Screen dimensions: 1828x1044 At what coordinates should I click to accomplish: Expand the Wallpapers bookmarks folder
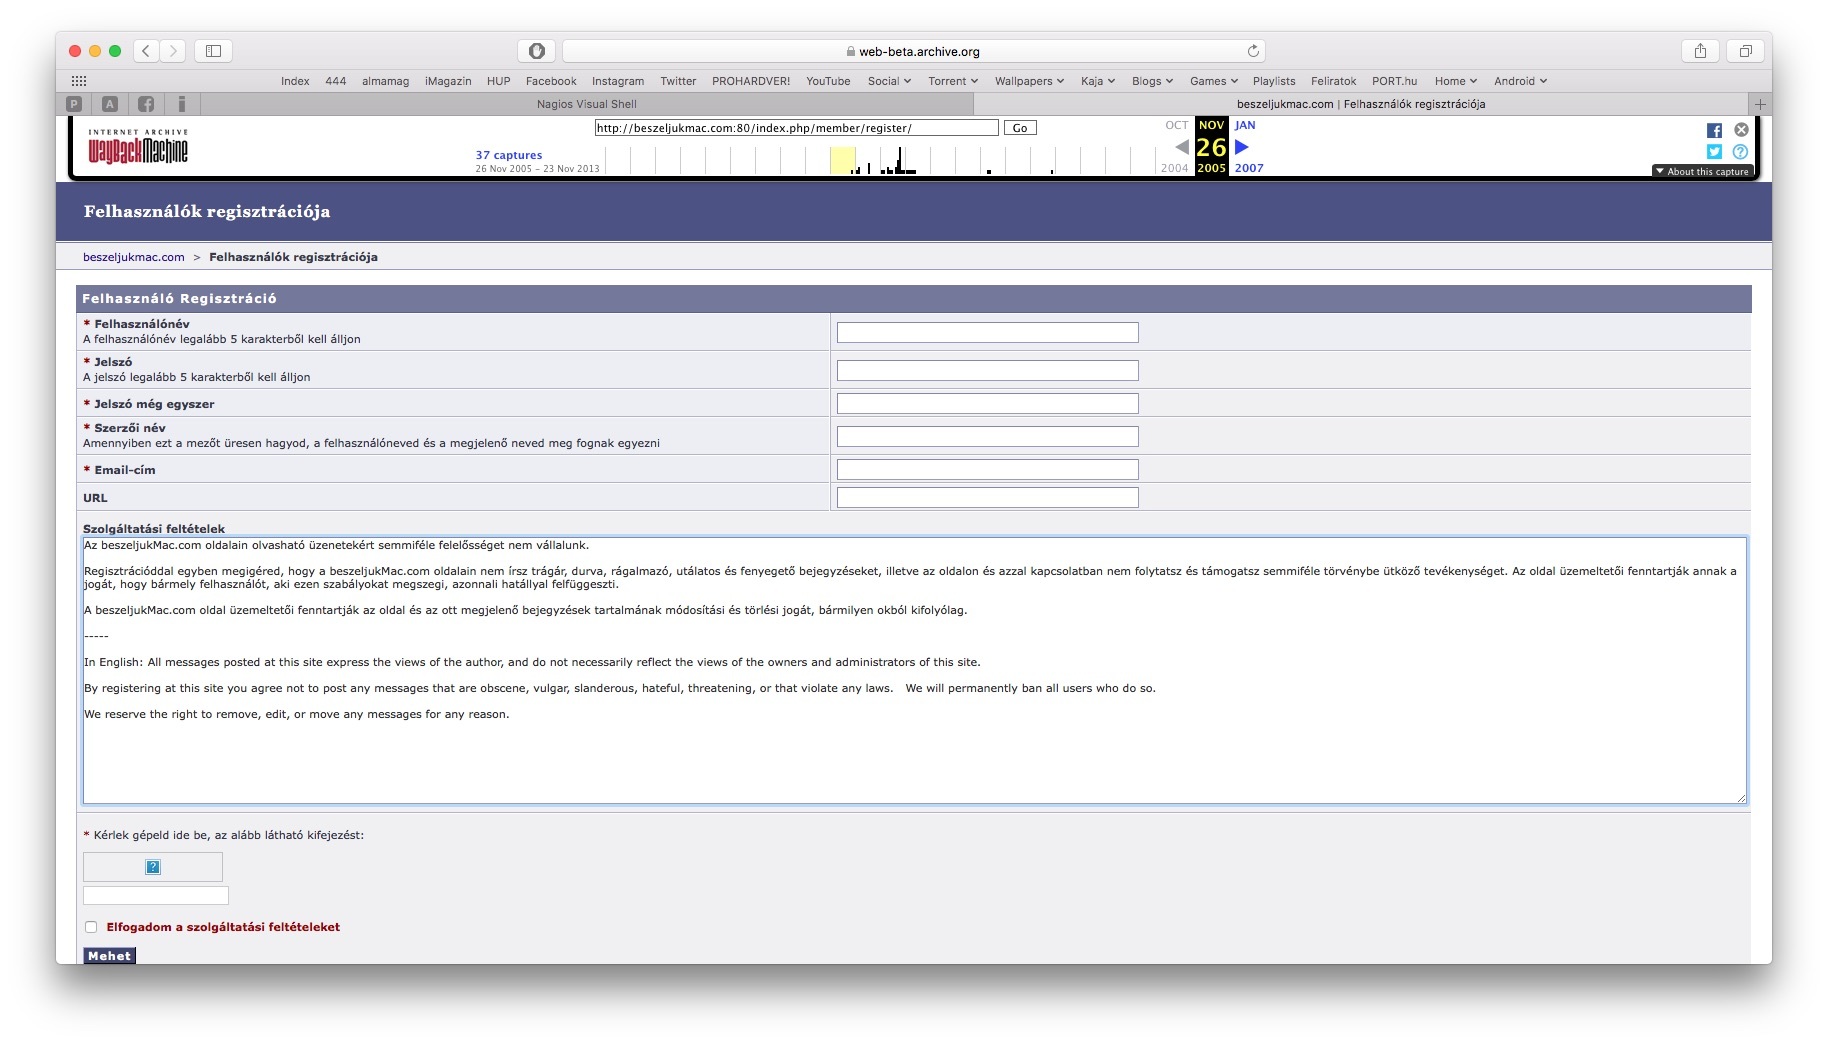[x=1029, y=81]
